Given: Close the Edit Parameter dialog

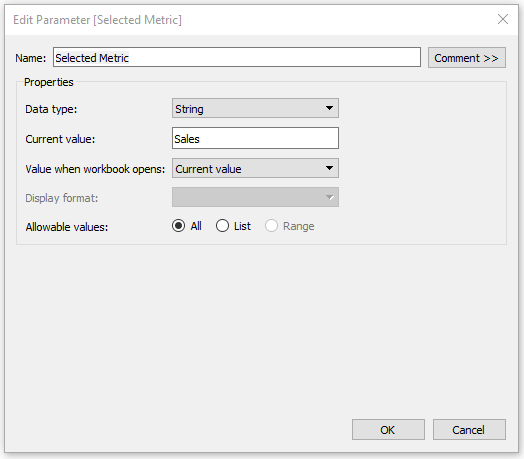Looking at the screenshot, I should point(503,19).
